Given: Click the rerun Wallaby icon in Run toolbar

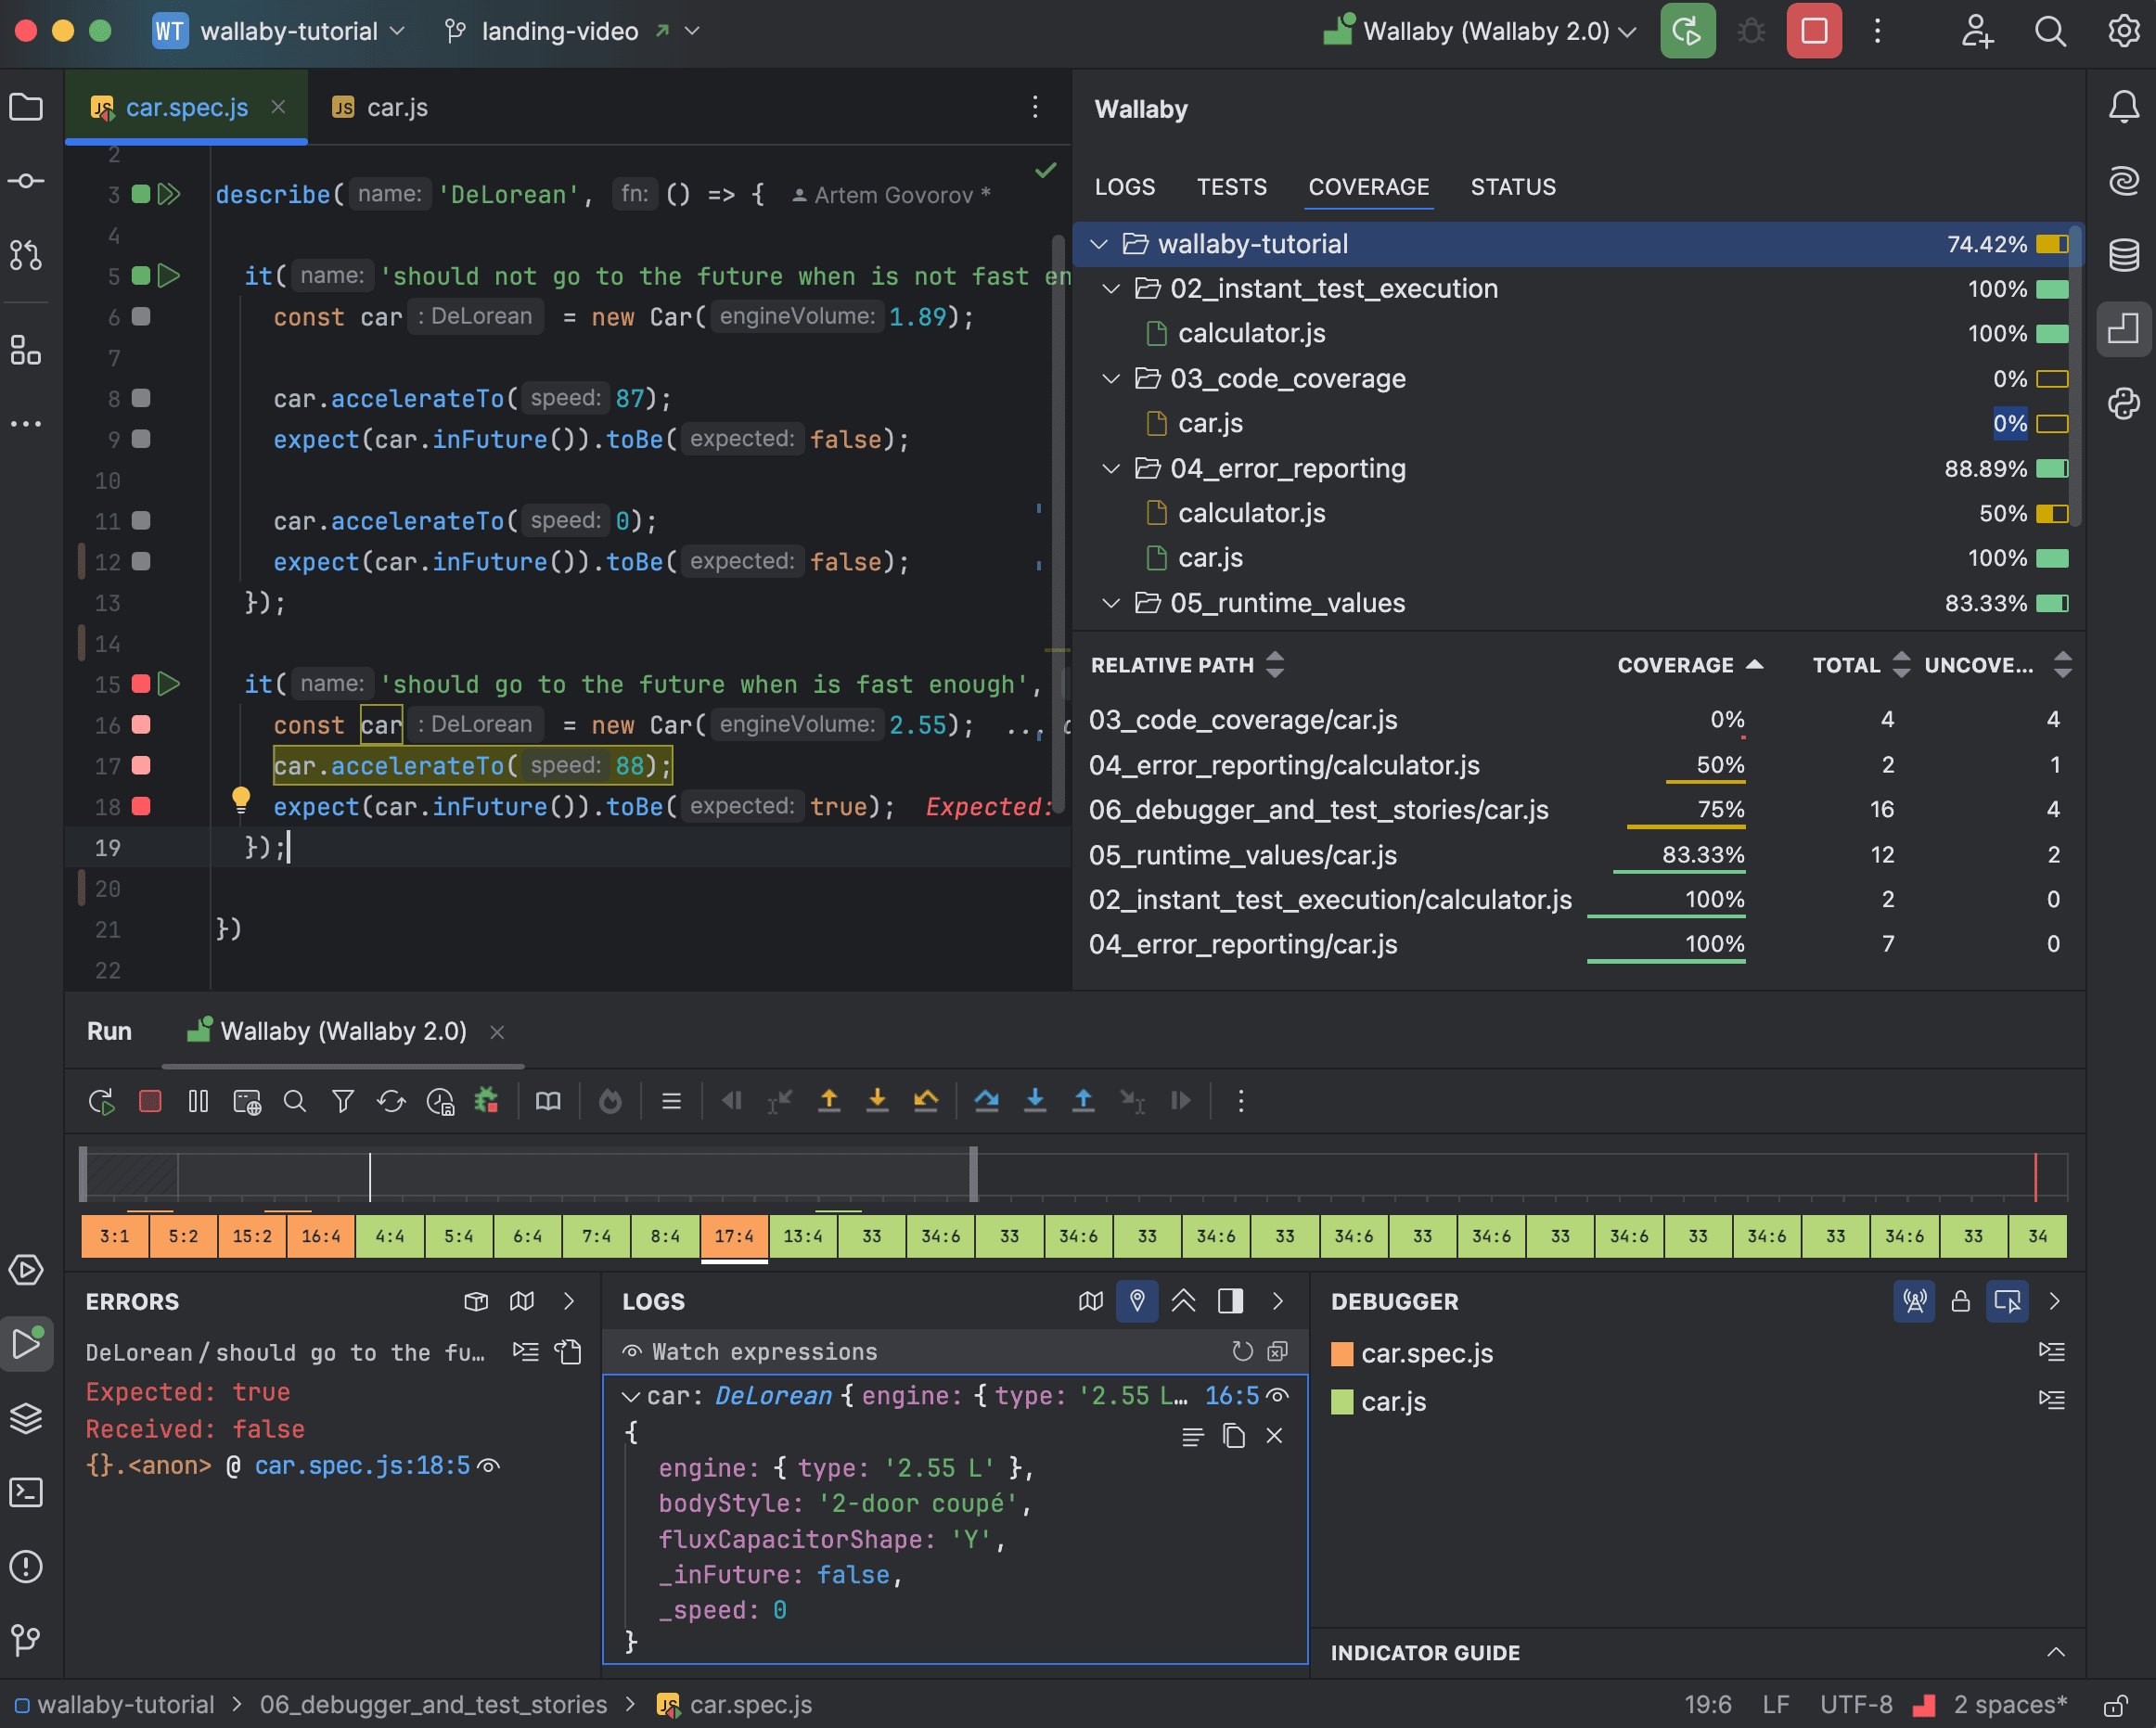Looking at the screenshot, I should pos(101,1101).
